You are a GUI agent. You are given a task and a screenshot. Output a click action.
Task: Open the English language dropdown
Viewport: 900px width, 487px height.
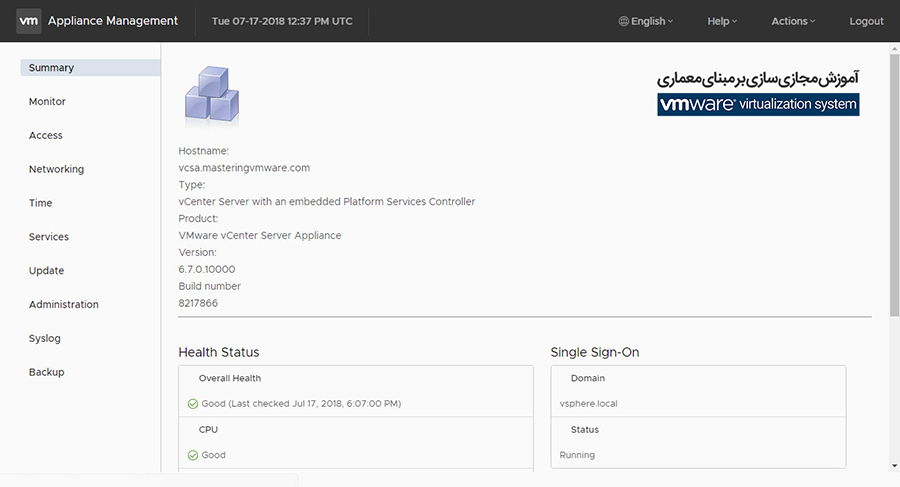[x=647, y=21]
